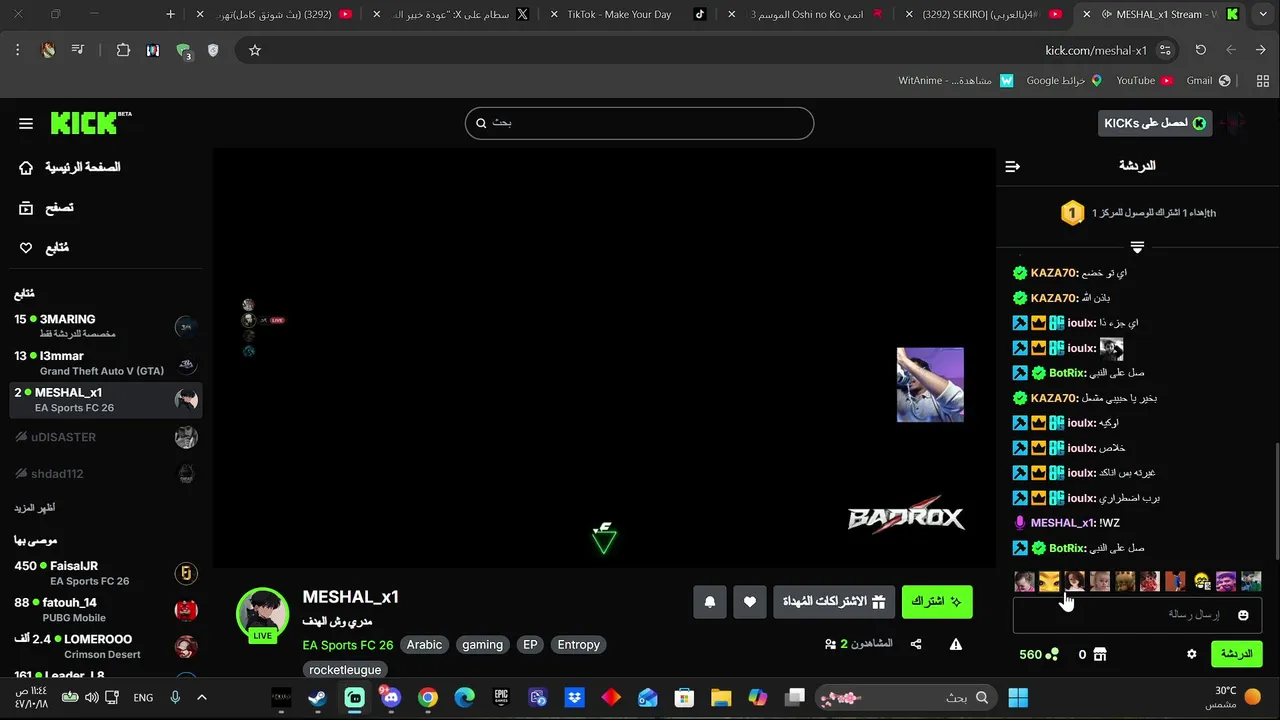Image resolution: width=1280 pixels, height=720 pixels.
Task: Click the report warning triangle icon
Action: 956,644
